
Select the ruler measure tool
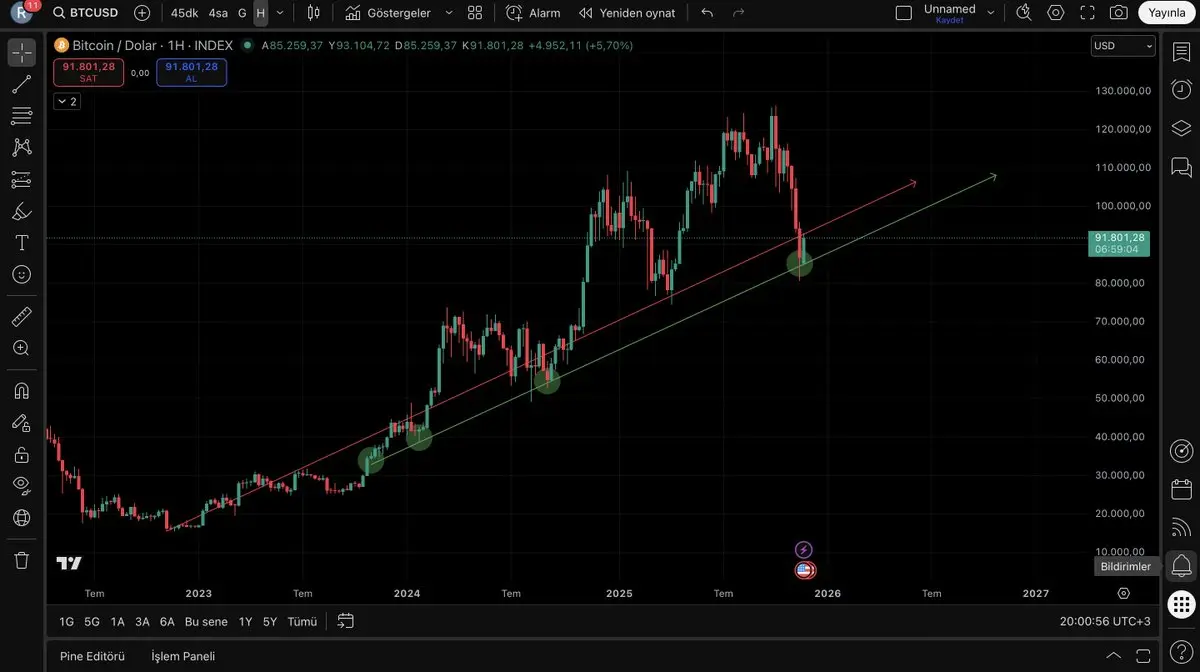click(21, 317)
